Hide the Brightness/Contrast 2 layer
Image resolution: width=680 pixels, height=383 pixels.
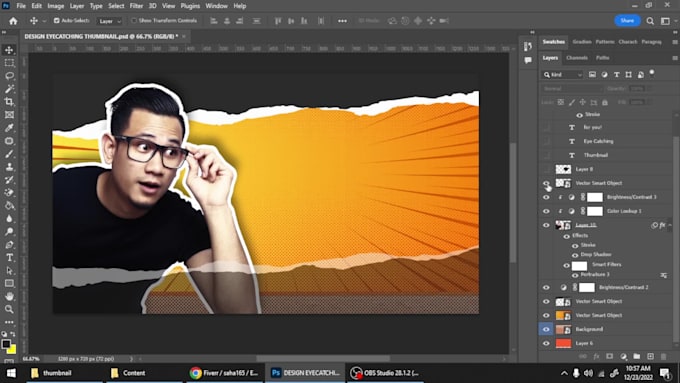click(x=546, y=287)
